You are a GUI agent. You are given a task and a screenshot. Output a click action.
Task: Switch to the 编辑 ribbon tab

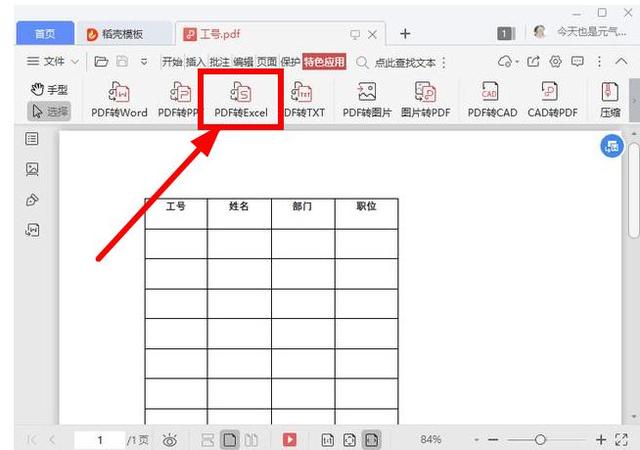243,62
